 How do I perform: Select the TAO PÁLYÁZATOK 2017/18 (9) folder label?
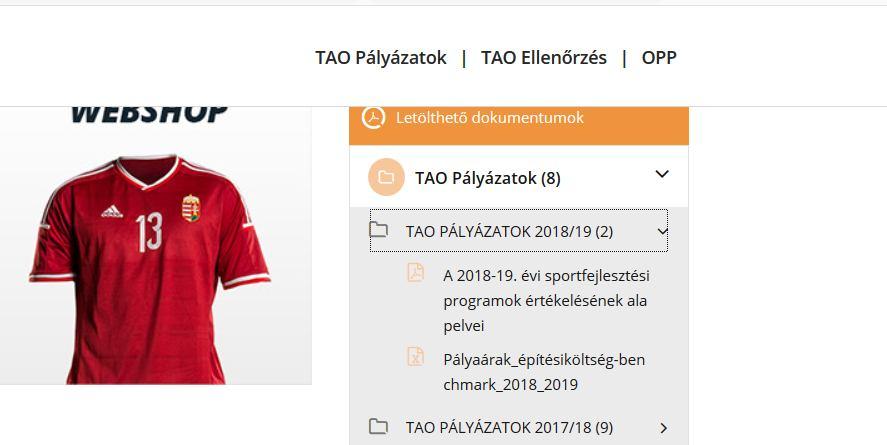tap(509, 428)
